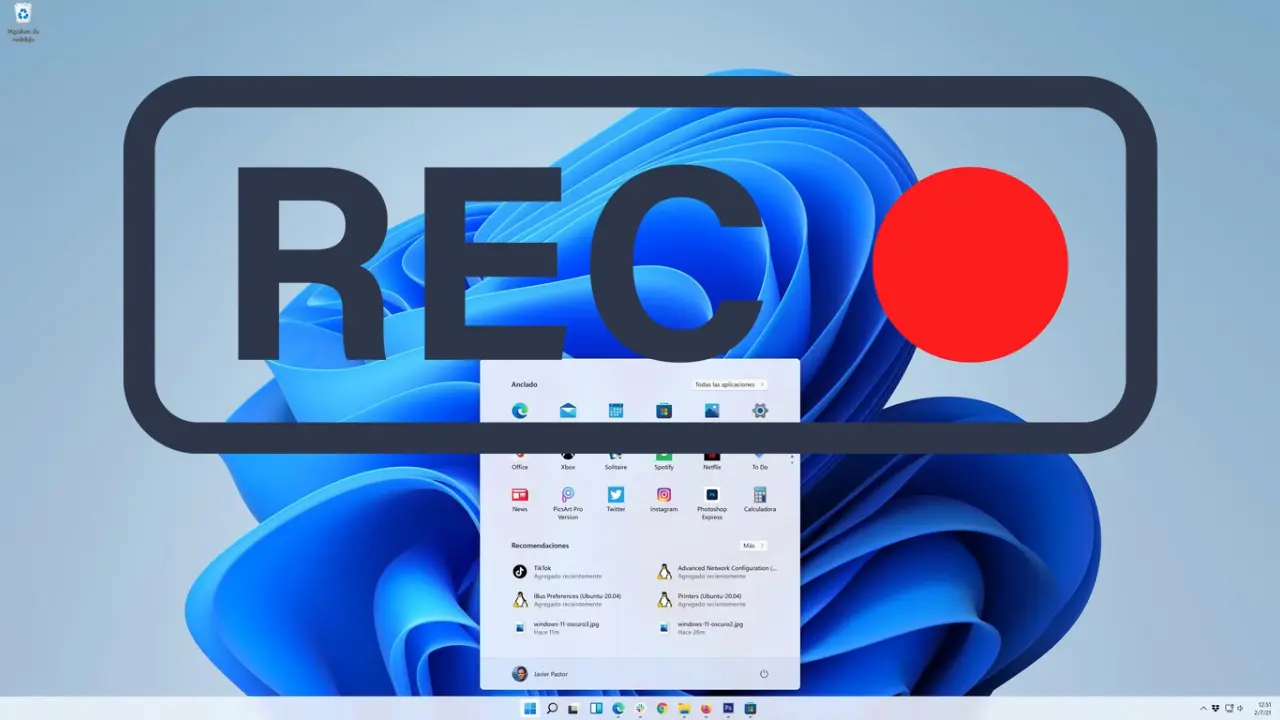Image resolution: width=1280 pixels, height=720 pixels.
Task: Open Instagram pinned app
Action: click(664, 495)
